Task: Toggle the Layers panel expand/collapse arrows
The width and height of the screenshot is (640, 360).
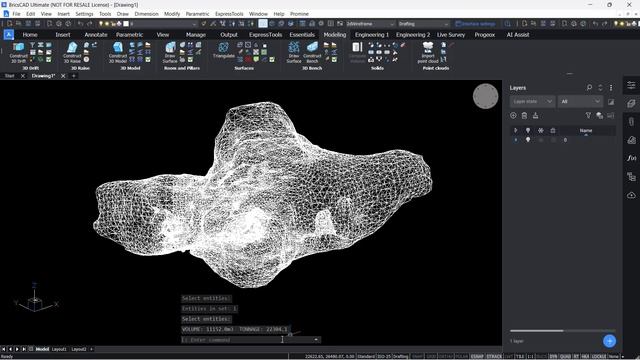Action: click(600, 88)
